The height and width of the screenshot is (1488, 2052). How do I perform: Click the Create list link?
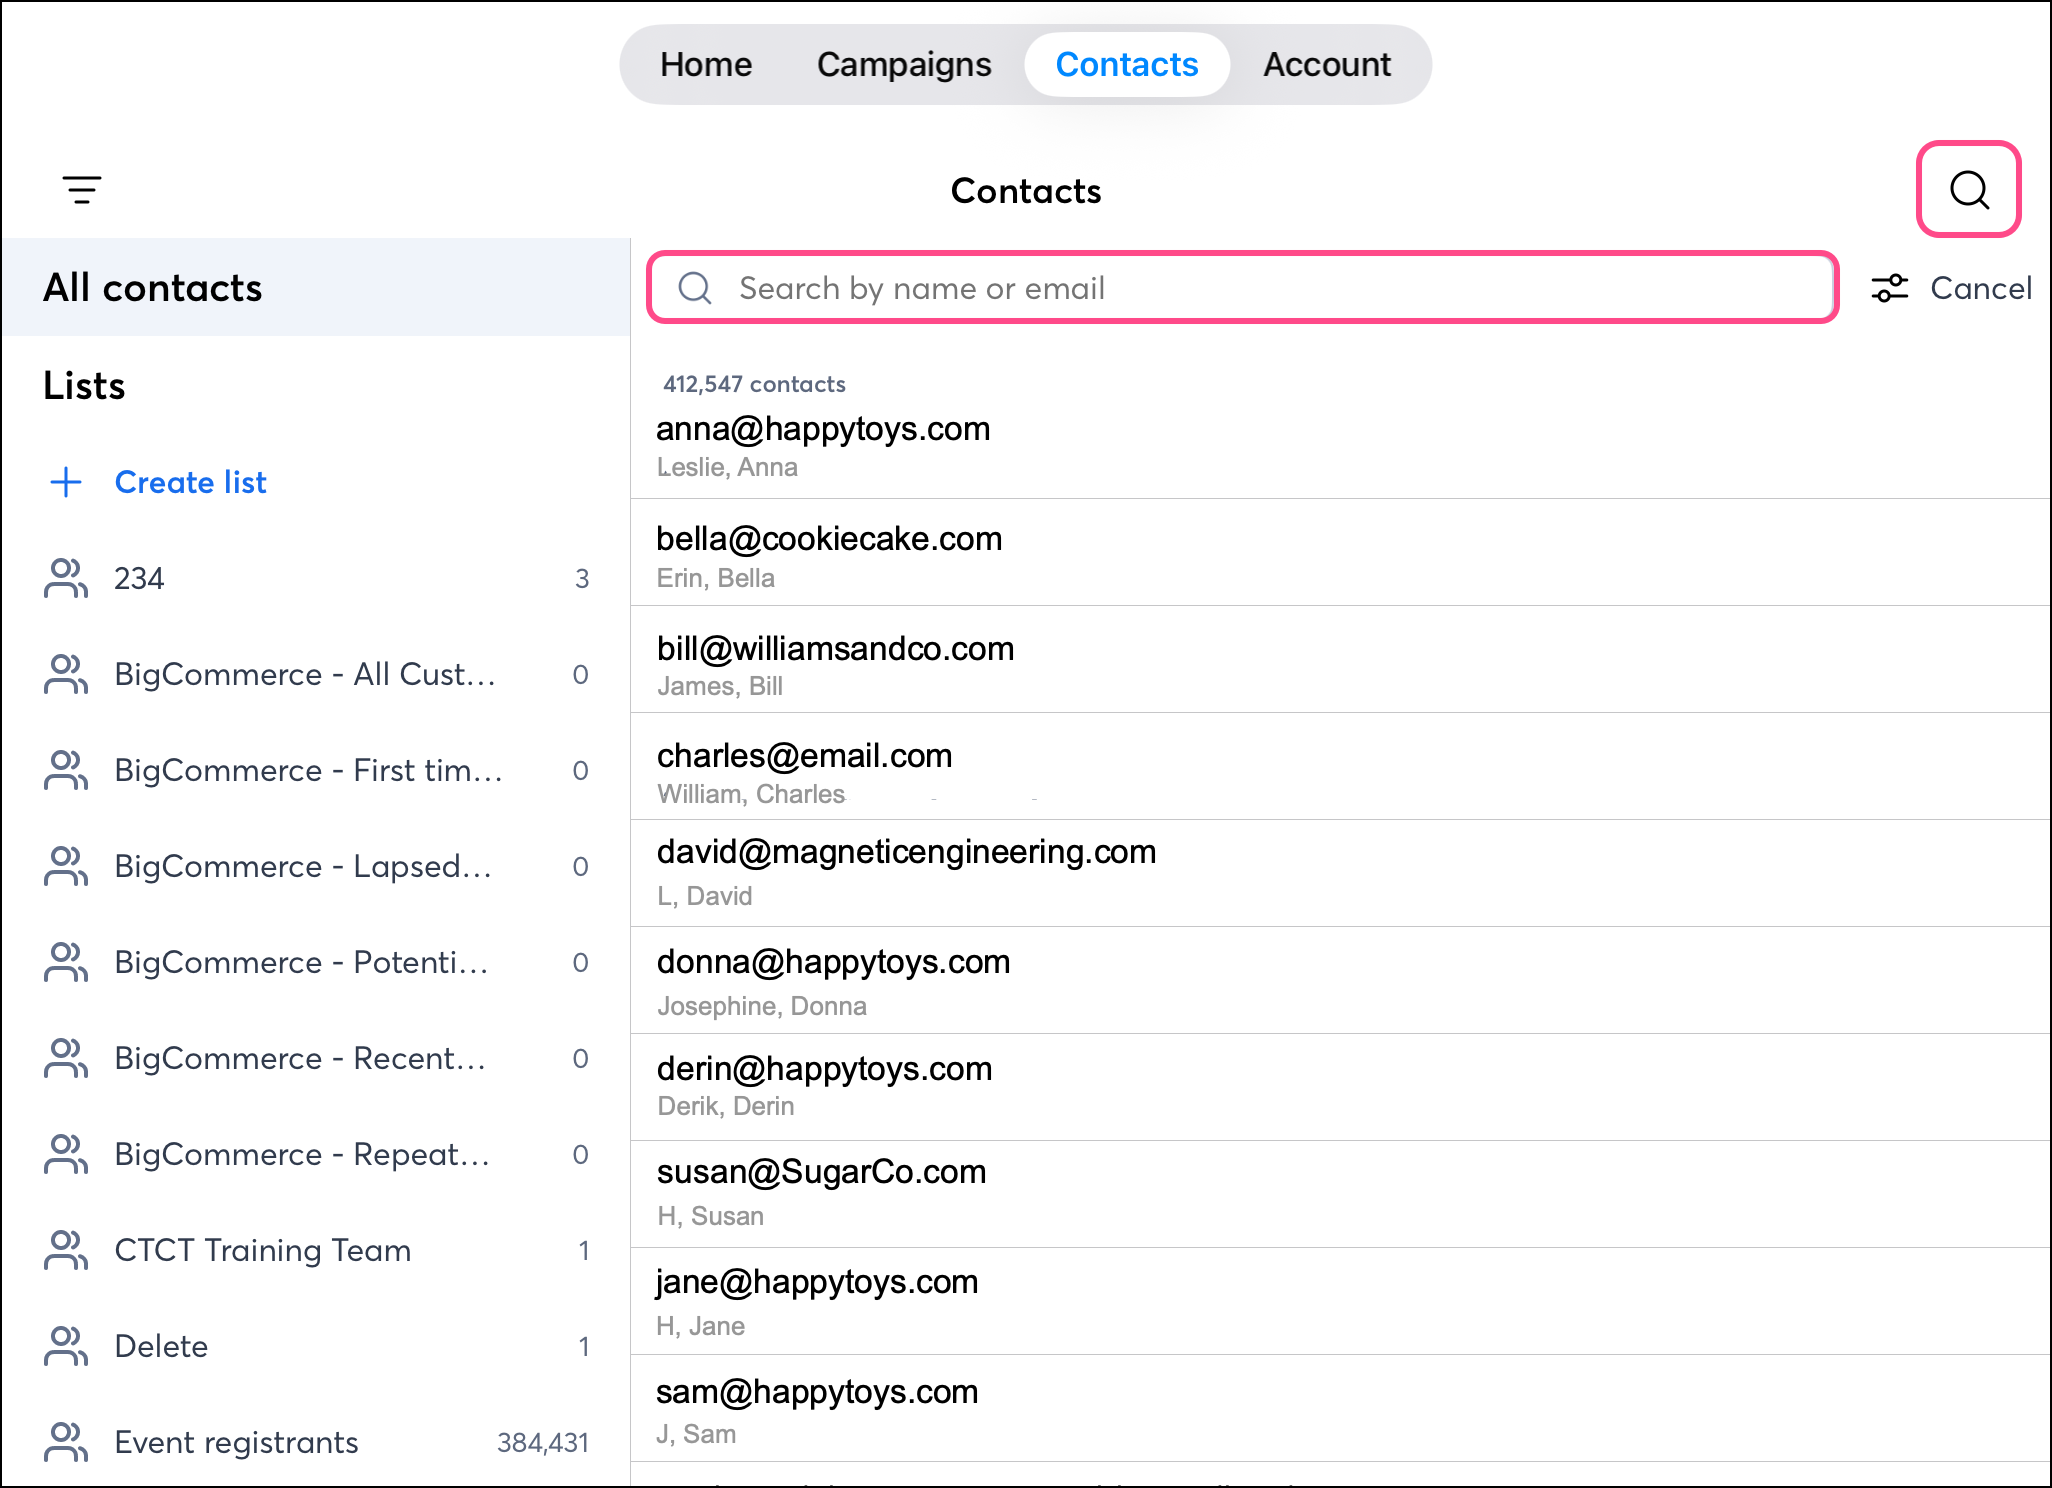point(190,482)
